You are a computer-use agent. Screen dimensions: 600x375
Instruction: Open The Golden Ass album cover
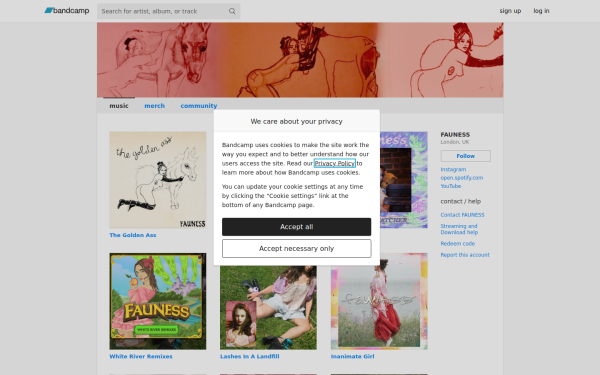158,180
